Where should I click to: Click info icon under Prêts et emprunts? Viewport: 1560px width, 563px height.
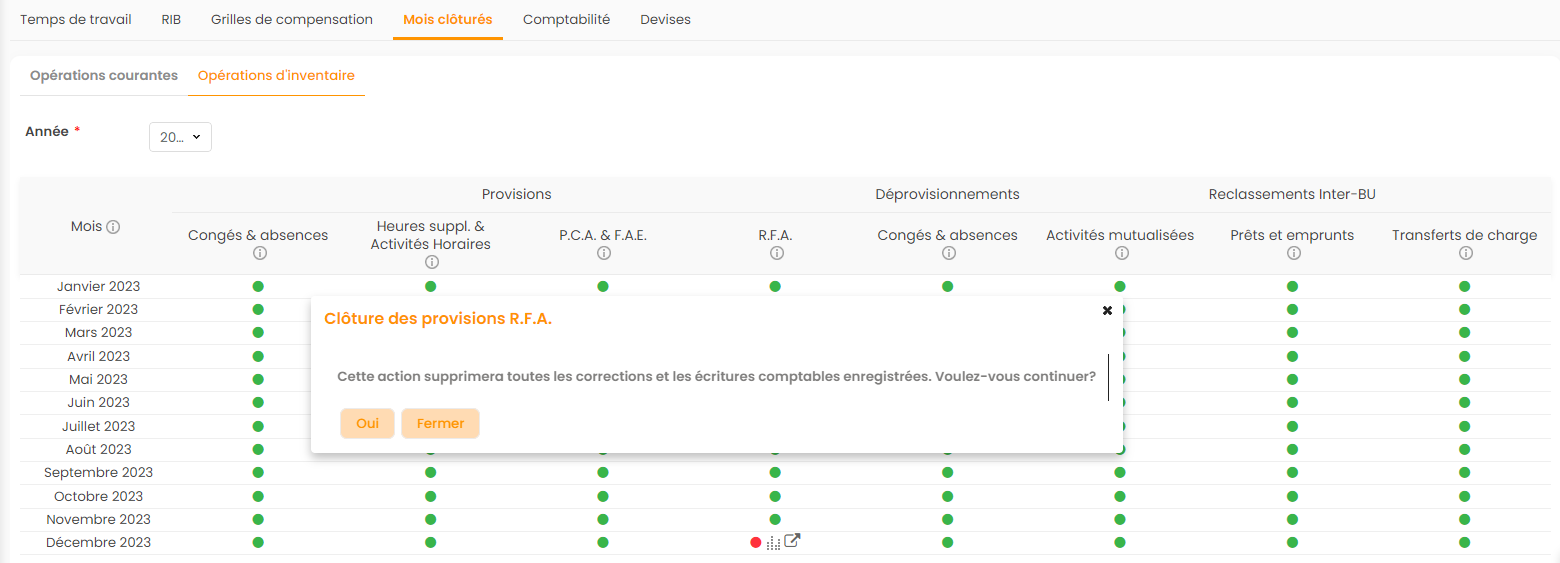1292,254
